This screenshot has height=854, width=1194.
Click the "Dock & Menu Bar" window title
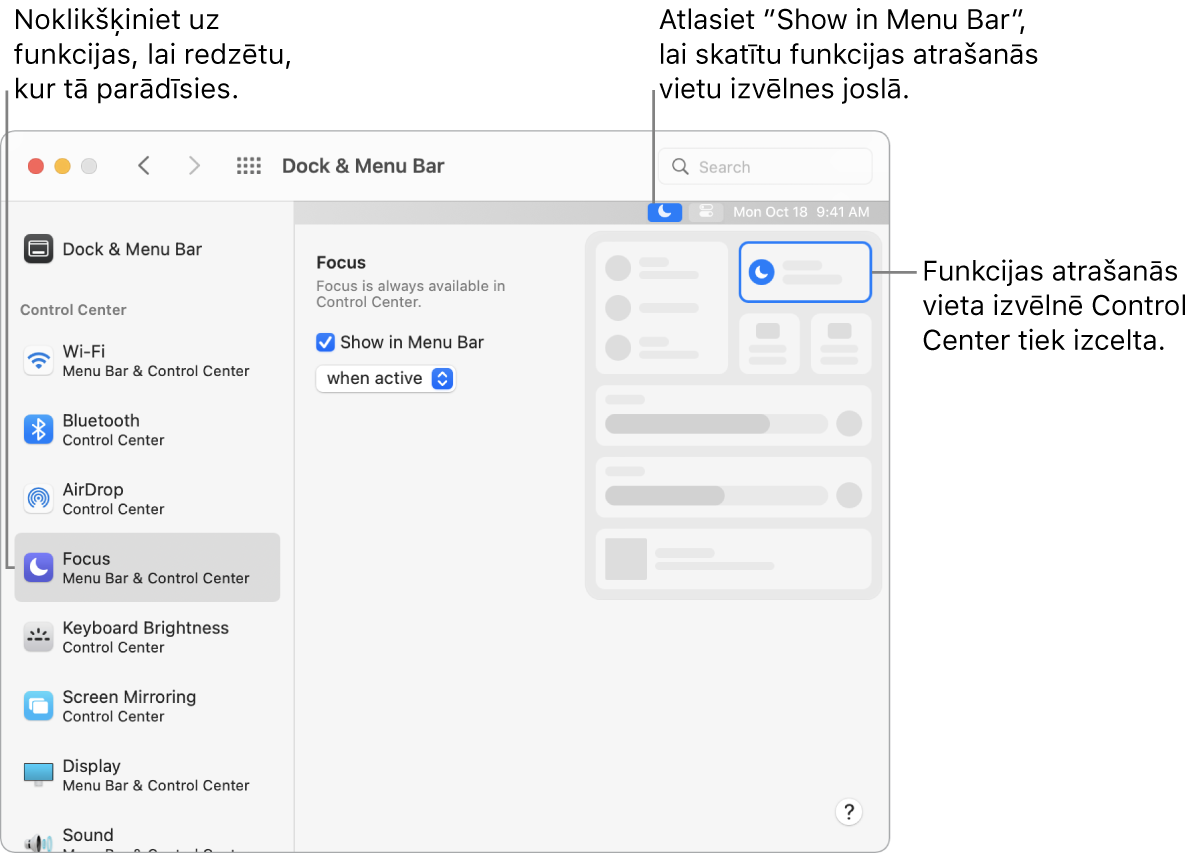click(x=363, y=166)
